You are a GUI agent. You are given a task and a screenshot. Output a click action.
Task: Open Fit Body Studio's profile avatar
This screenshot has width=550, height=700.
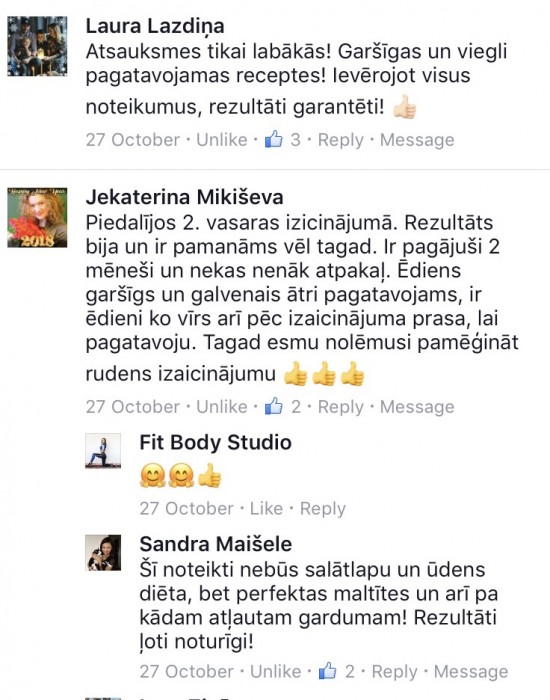coord(103,450)
